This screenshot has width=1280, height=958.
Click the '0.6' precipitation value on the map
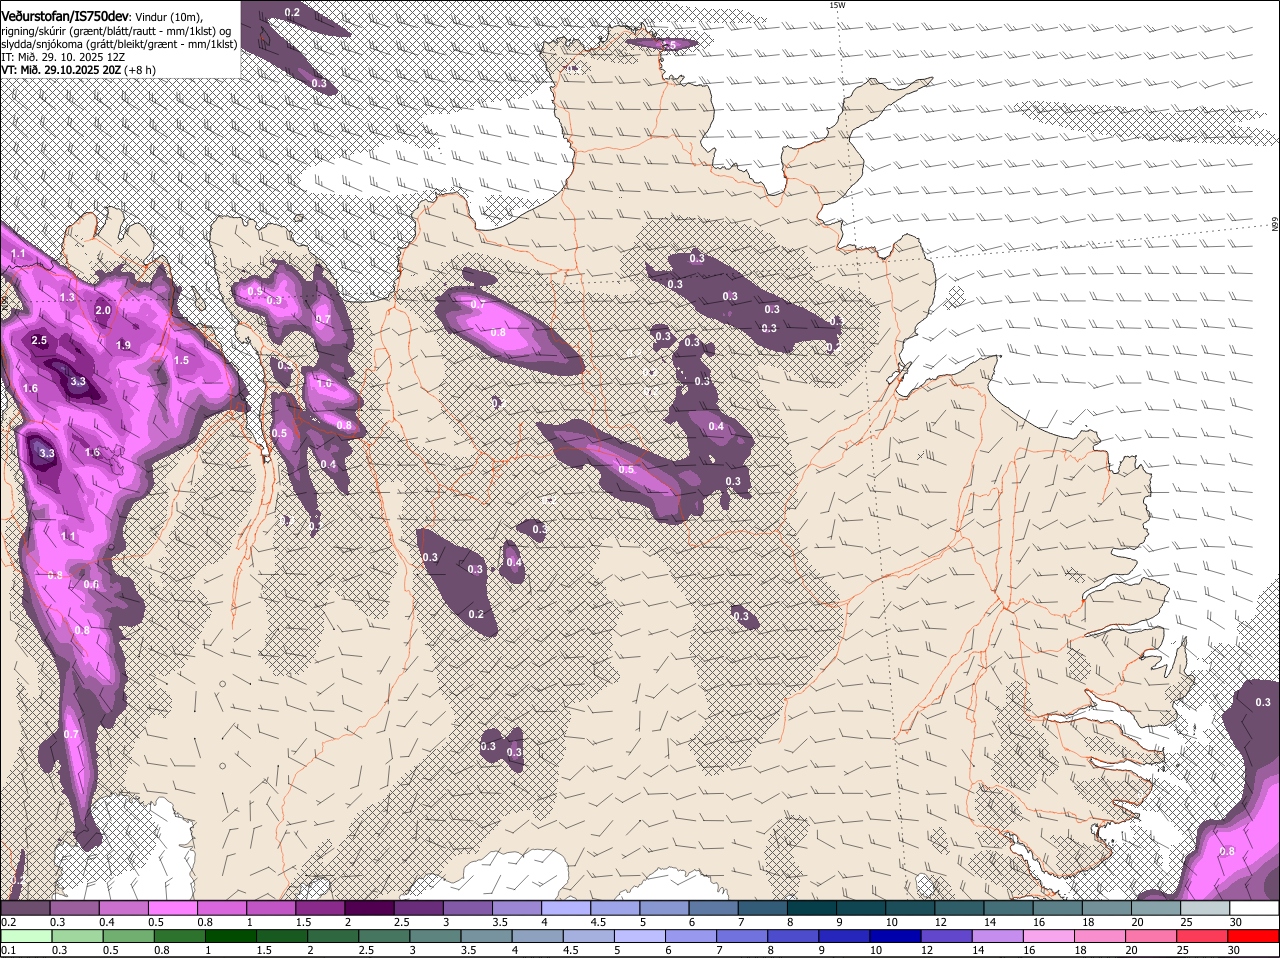[x=91, y=585]
